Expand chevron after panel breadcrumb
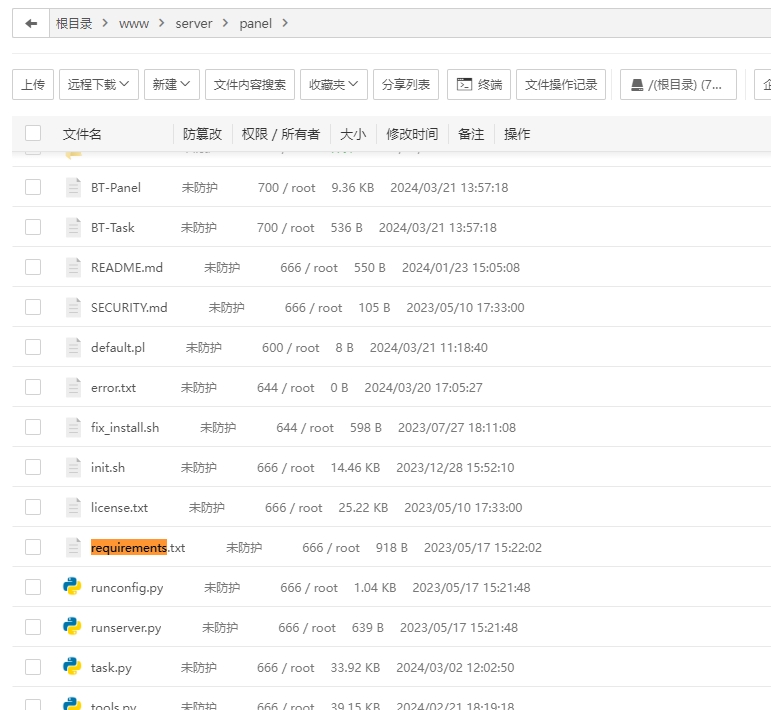Viewport: 771px width, 710px height. (285, 23)
